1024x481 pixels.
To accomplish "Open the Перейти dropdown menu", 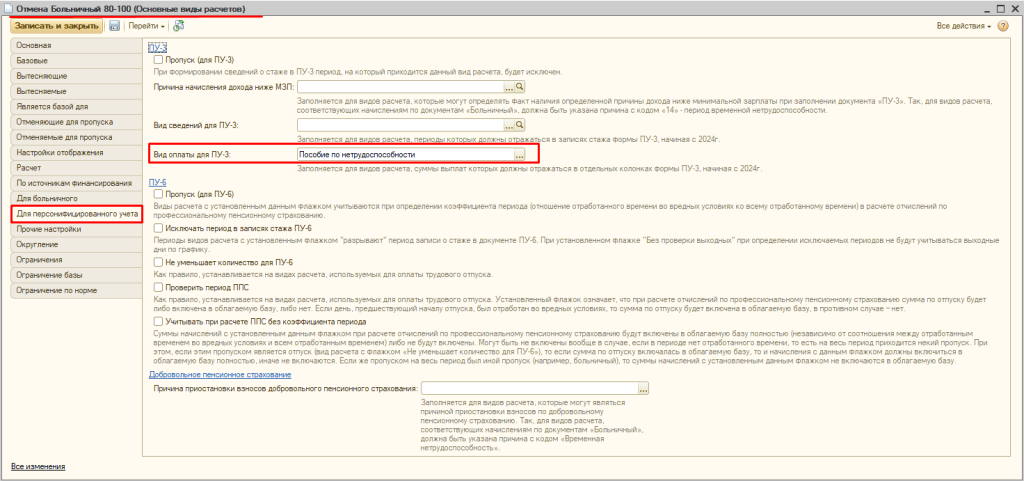I will 146,25.
